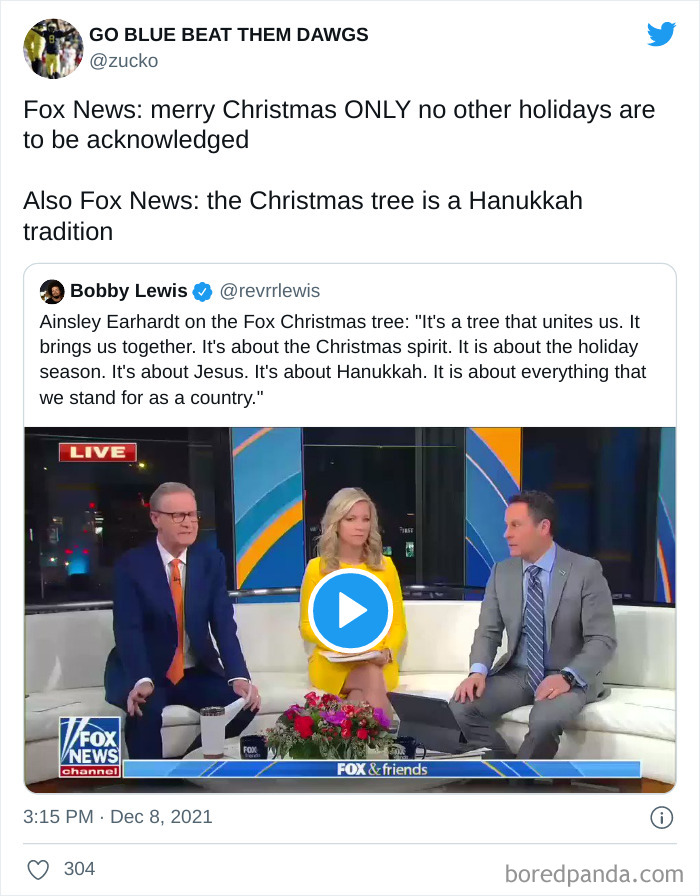
Task: Open the @revrrlewis handle link
Action: pos(270,291)
